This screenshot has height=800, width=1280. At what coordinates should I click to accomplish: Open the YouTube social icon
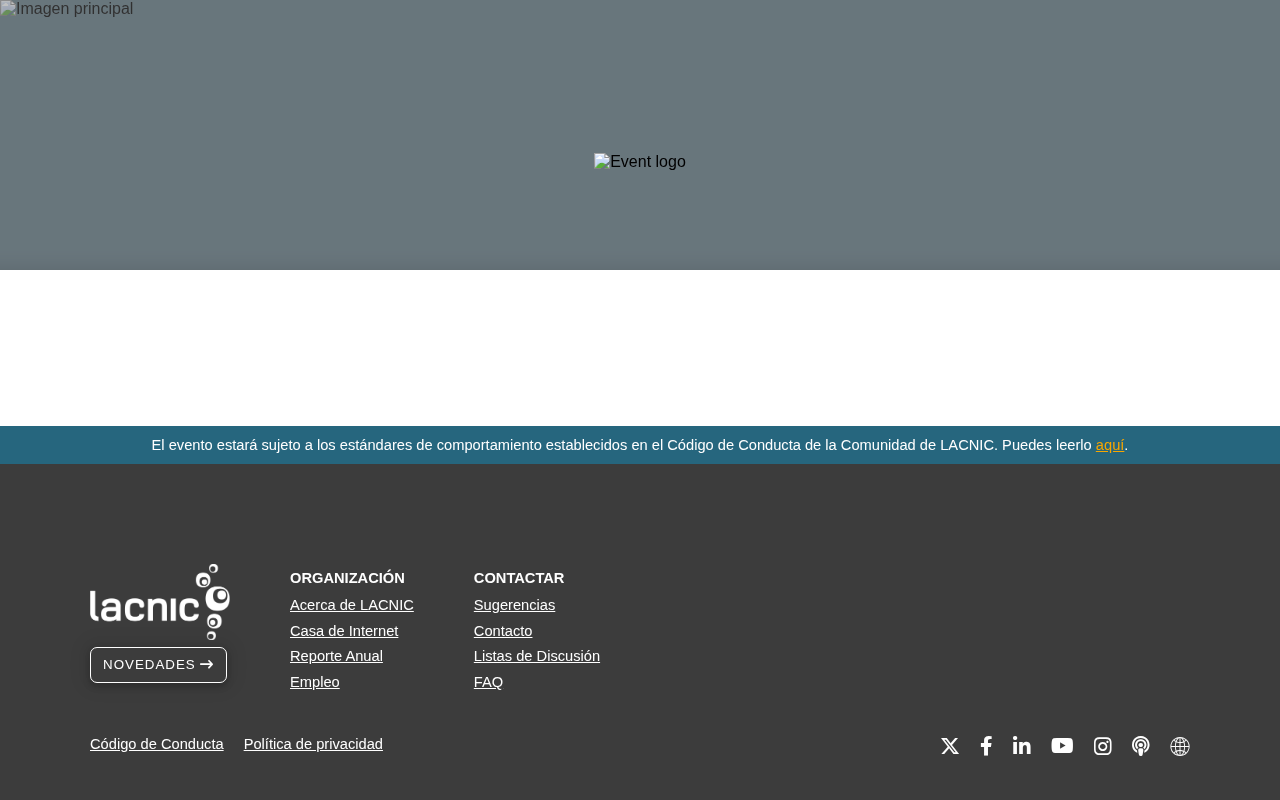pyautogui.click(x=1062, y=746)
